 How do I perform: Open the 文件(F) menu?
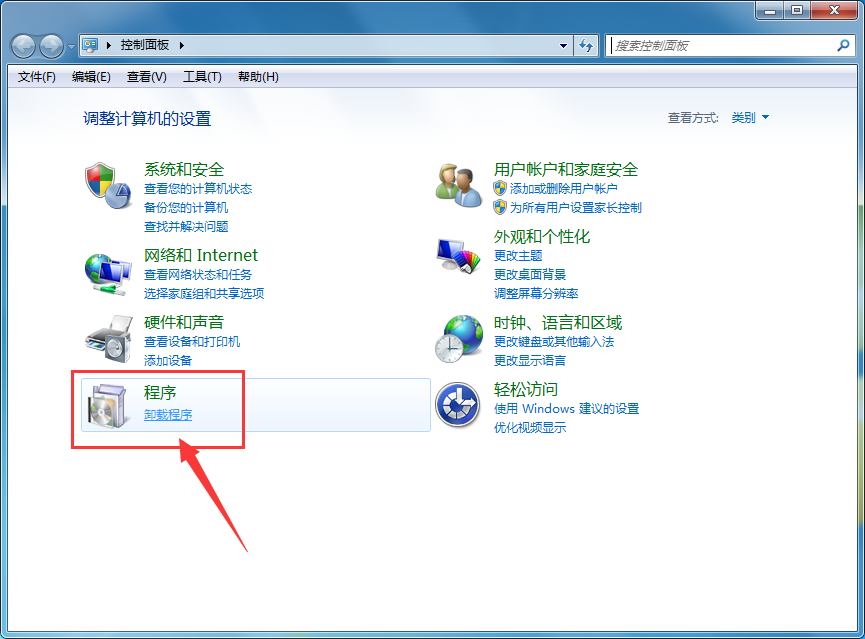(x=37, y=77)
